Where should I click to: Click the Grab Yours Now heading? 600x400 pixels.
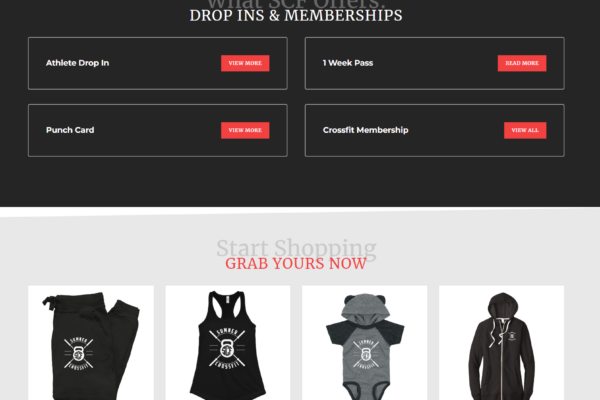(296, 264)
